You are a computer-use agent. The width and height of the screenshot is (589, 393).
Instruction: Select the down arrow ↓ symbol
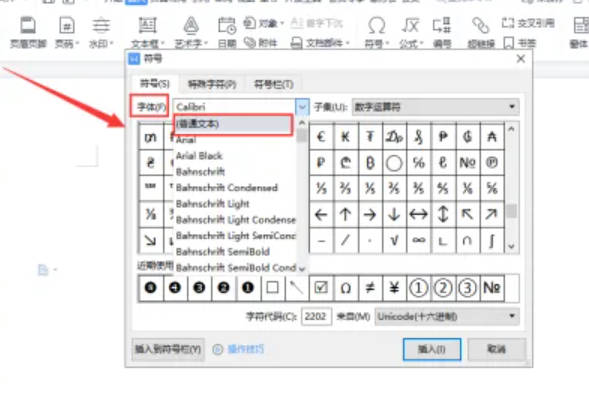click(x=394, y=215)
